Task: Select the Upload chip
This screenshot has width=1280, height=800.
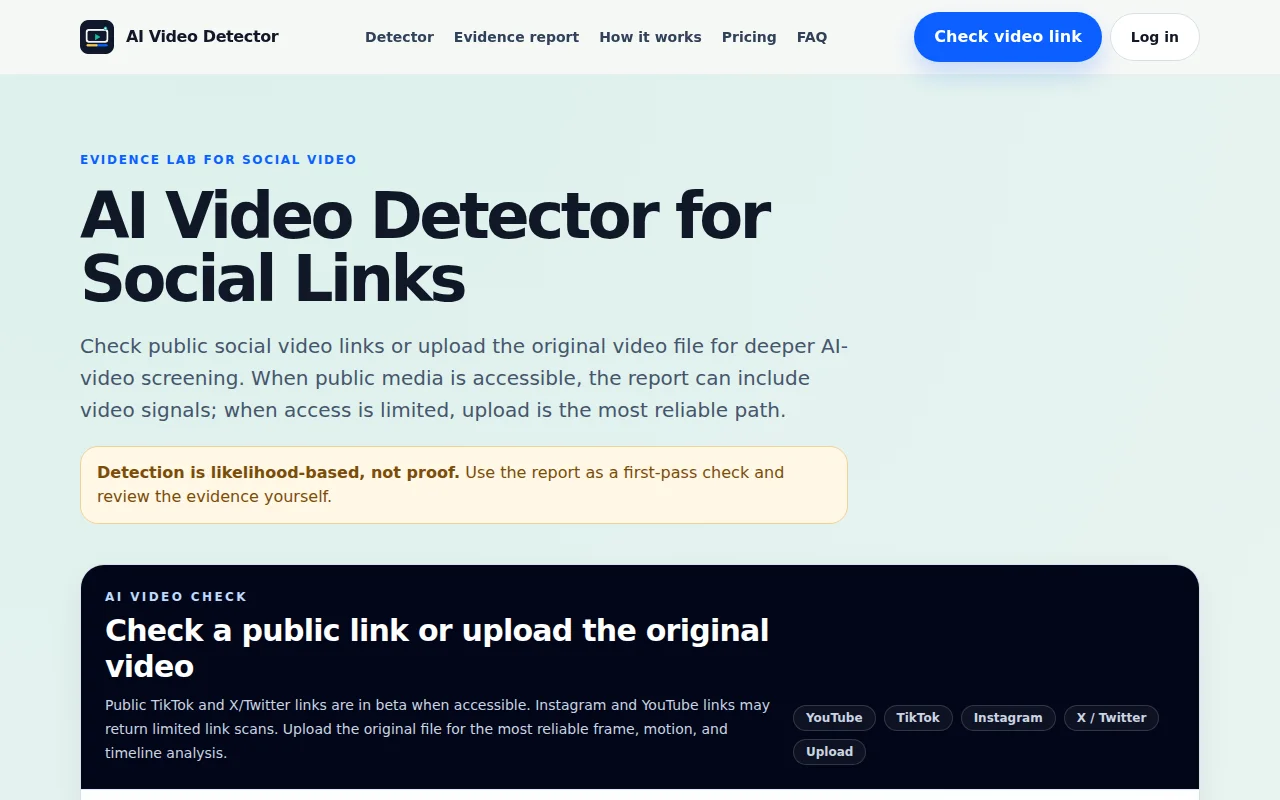Action: [829, 752]
